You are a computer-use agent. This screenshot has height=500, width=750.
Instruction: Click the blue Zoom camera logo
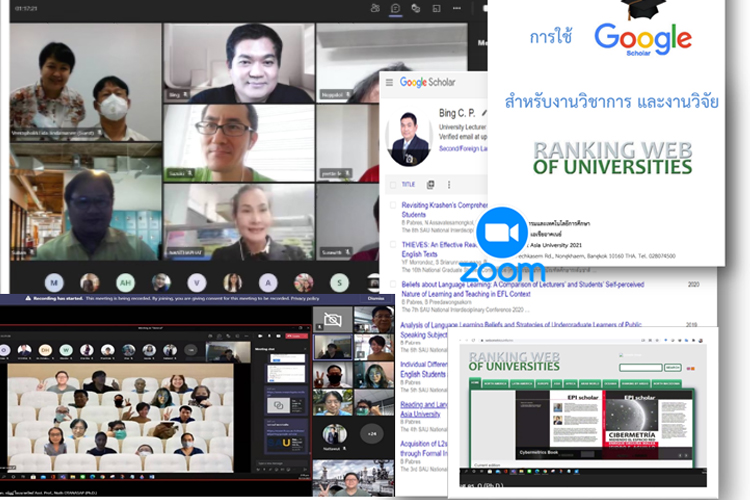[x=501, y=232]
